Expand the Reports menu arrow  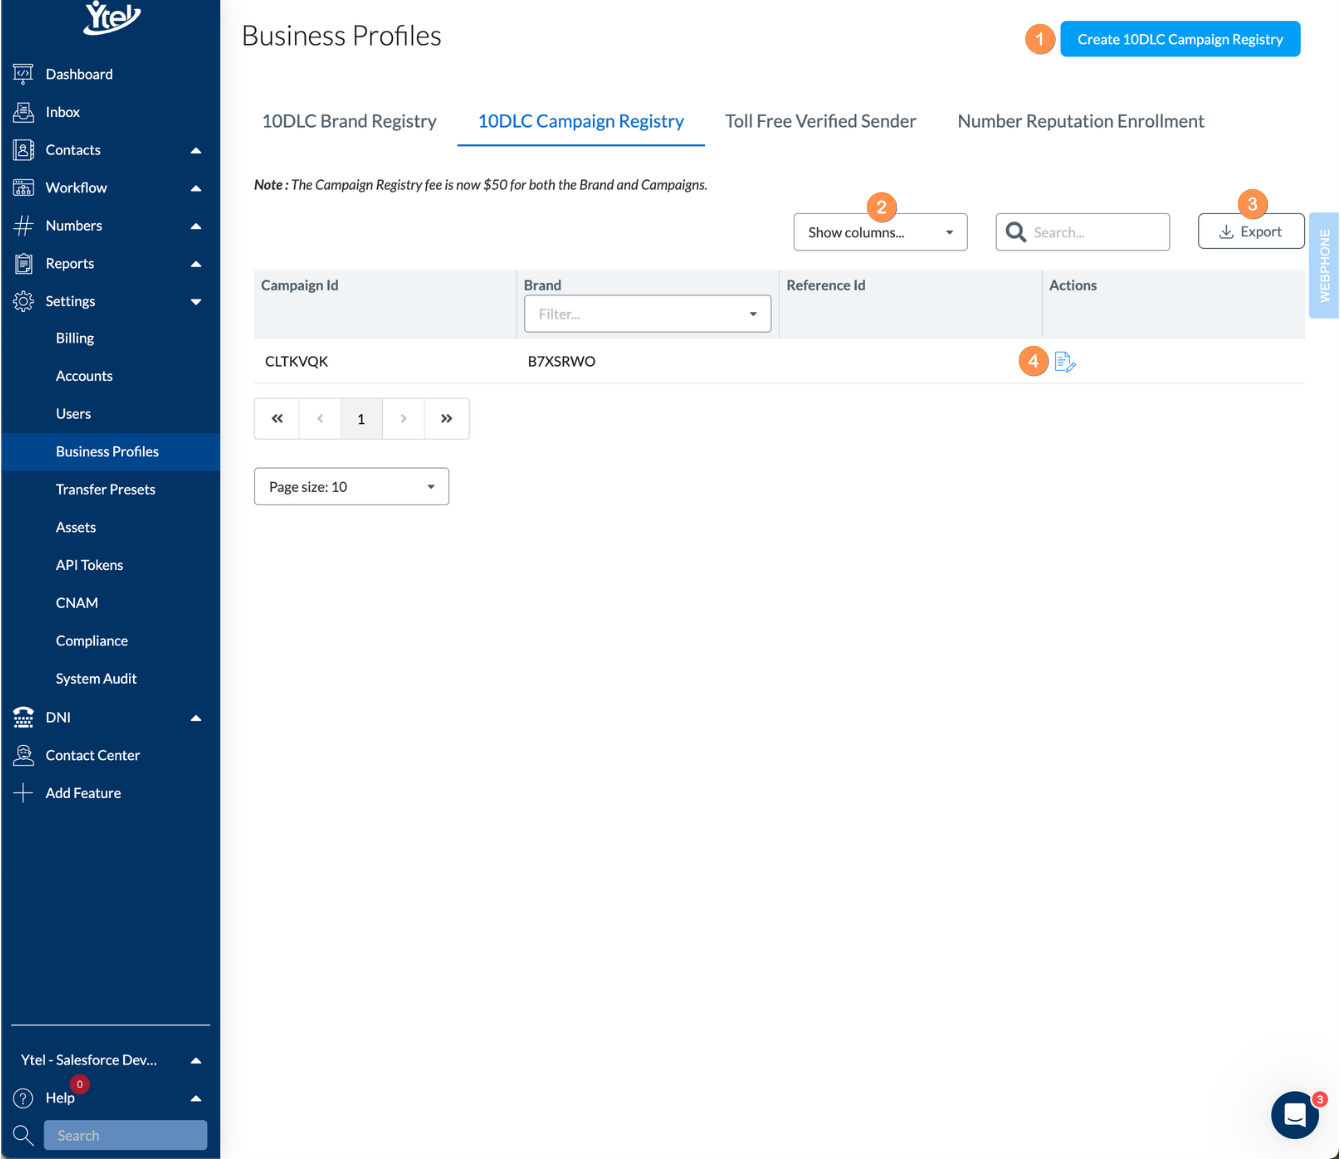pos(196,264)
